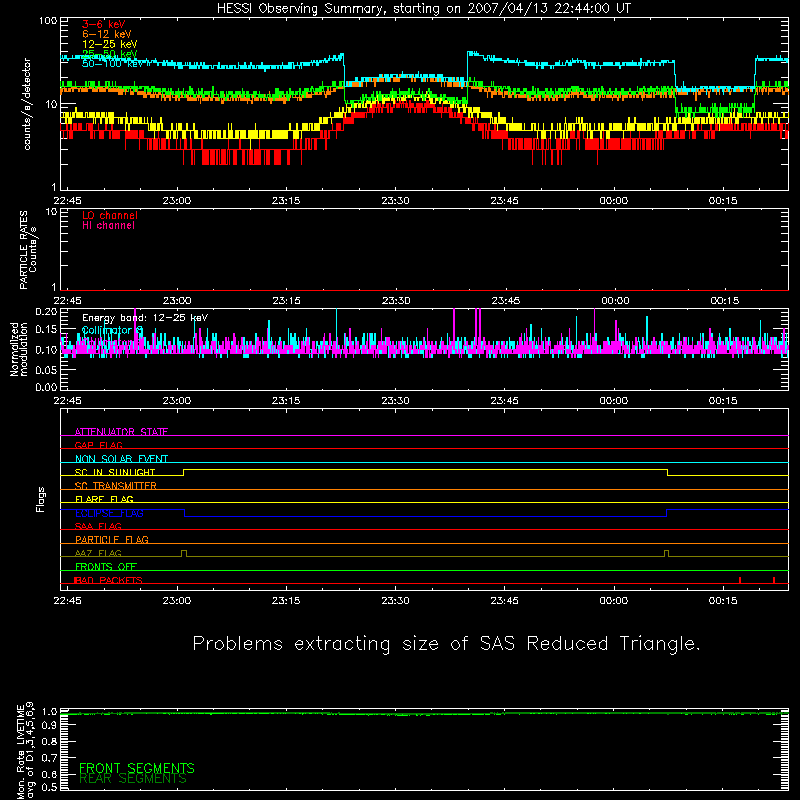Viewport: 800px width, 800px height.
Task: Click the 23:45 tick label under the modulation plot
Action: (x=505, y=401)
